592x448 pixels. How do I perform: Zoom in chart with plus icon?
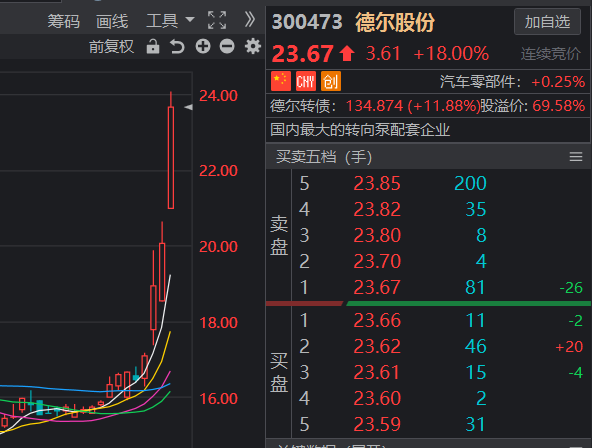(x=203, y=46)
